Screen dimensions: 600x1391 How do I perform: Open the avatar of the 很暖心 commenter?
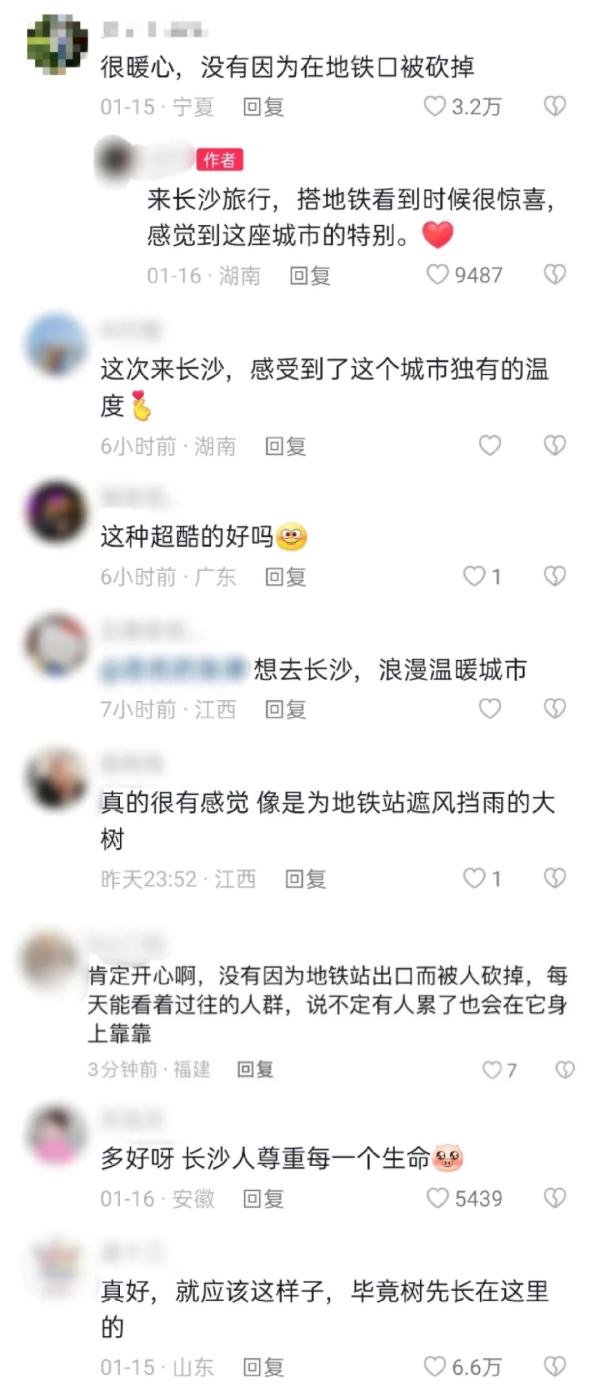pyautogui.click(x=57, y=44)
